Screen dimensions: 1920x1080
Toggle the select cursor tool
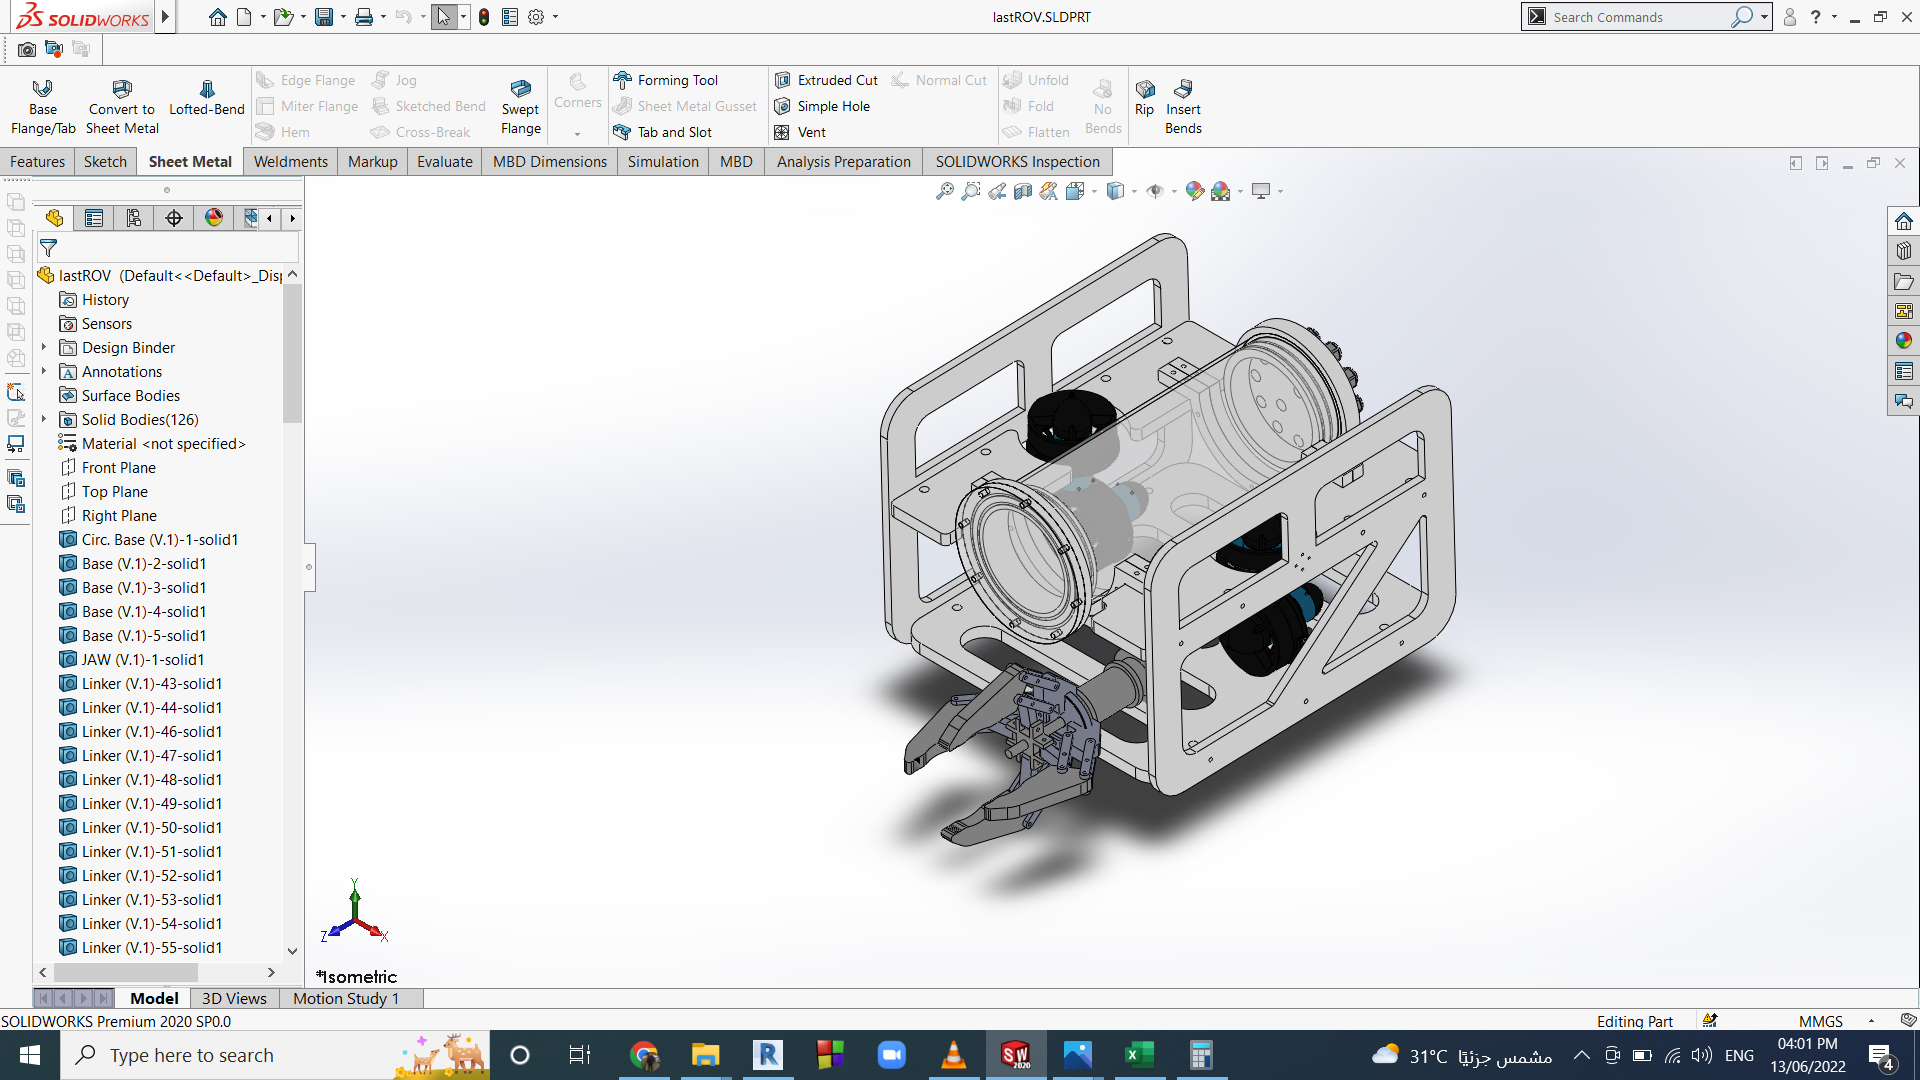click(444, 17)
